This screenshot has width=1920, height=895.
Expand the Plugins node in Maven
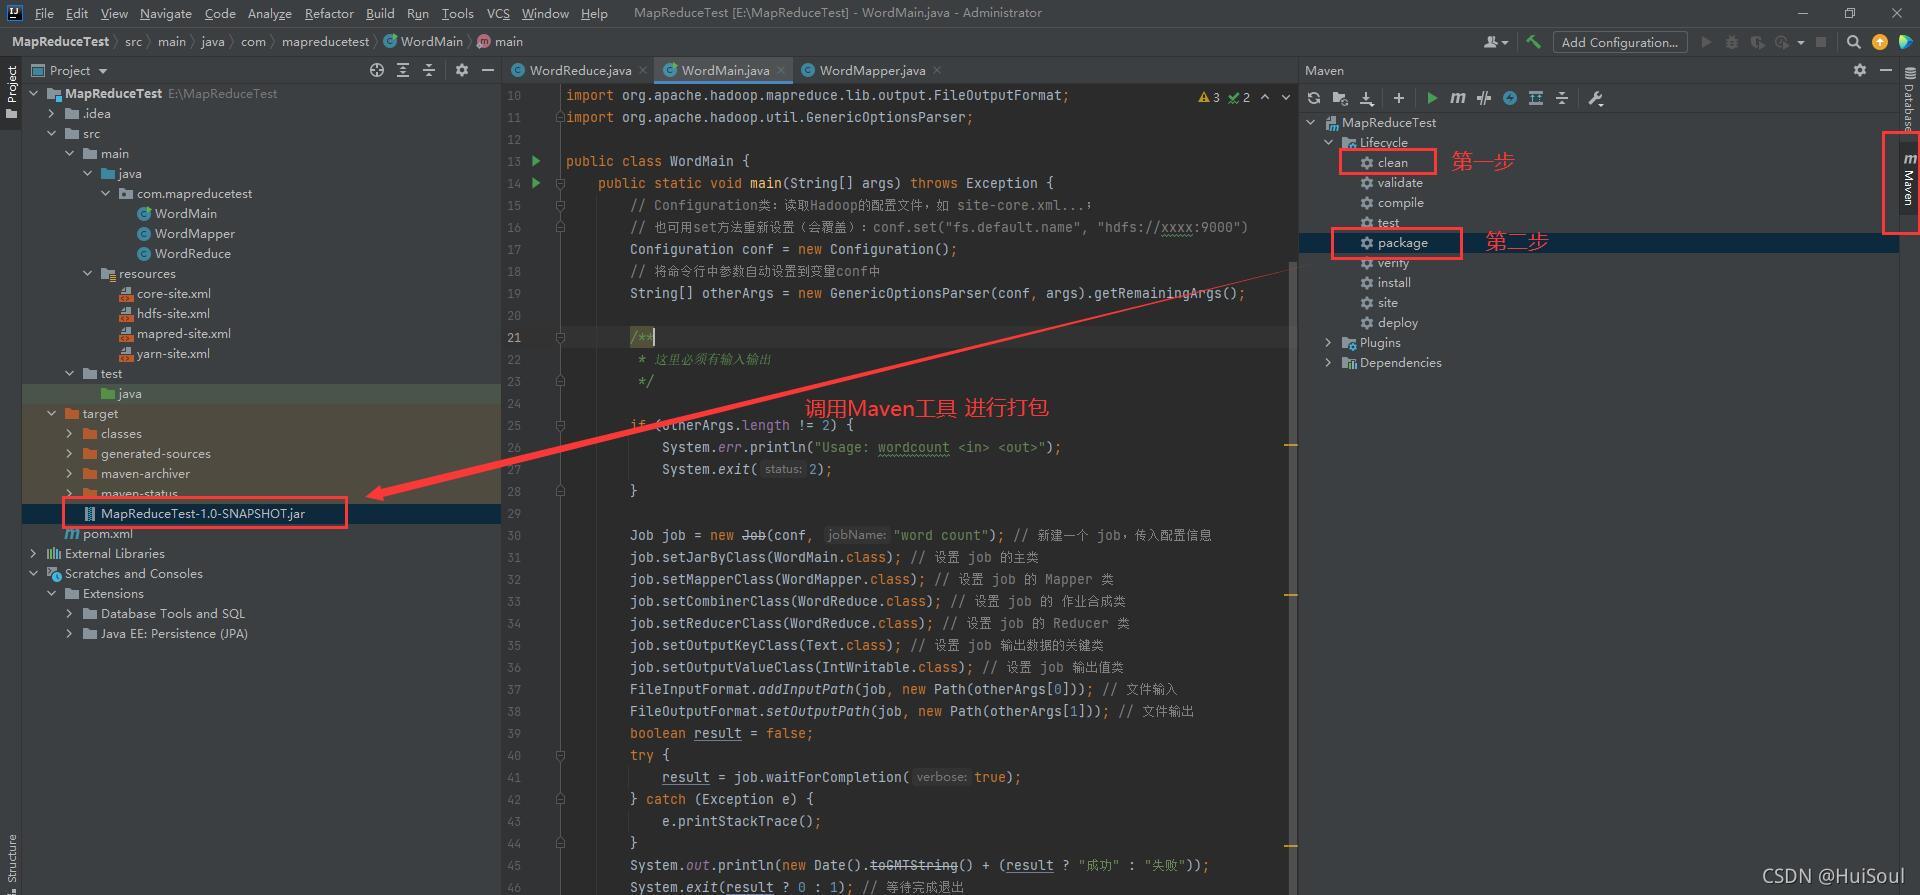(x=1329, y=343)
